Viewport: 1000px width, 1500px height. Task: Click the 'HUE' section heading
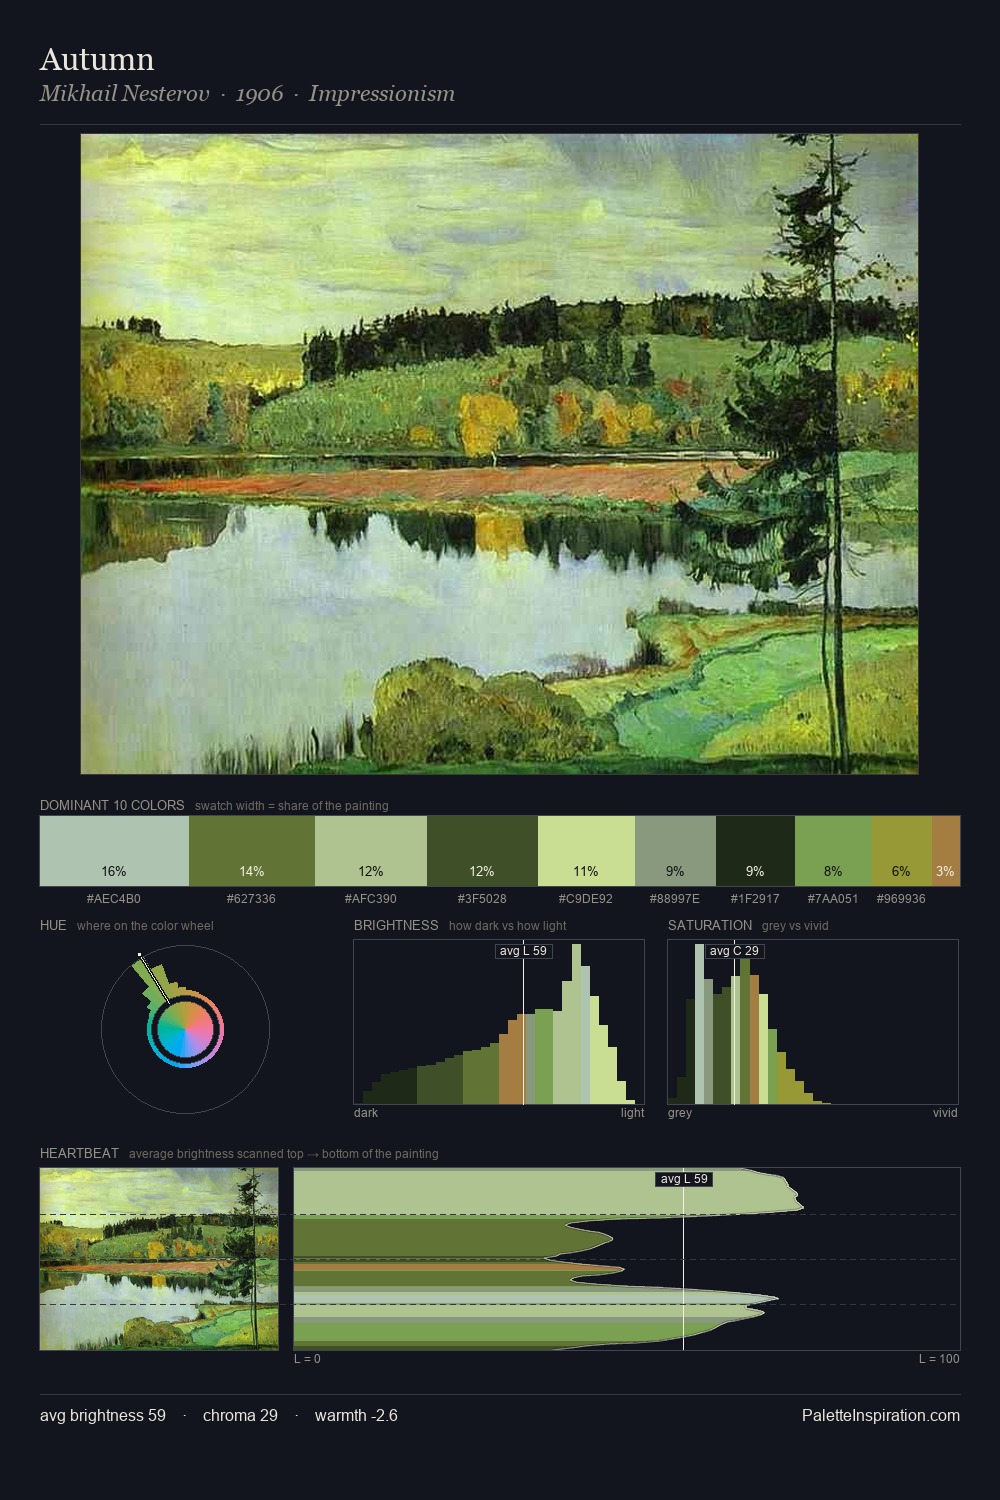(x=53, y=925)
